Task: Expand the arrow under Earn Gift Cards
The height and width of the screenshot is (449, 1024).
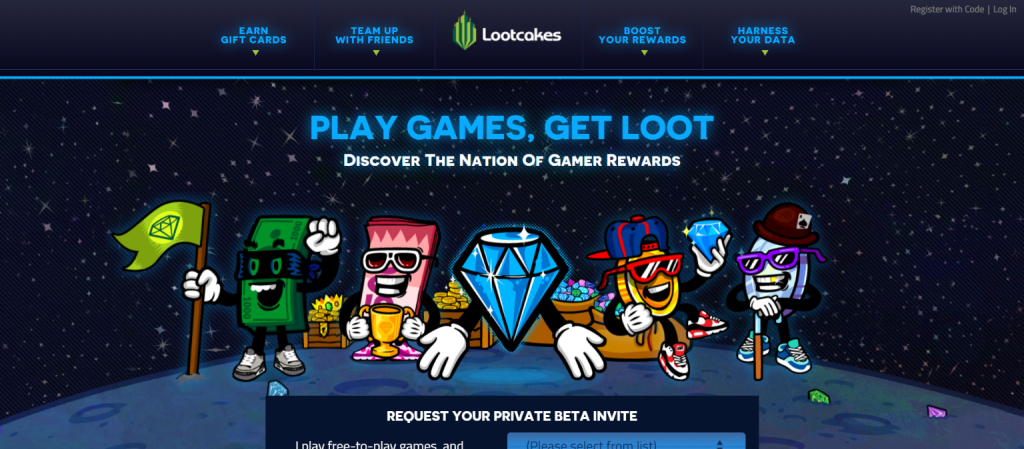Action: pos(255,53)
